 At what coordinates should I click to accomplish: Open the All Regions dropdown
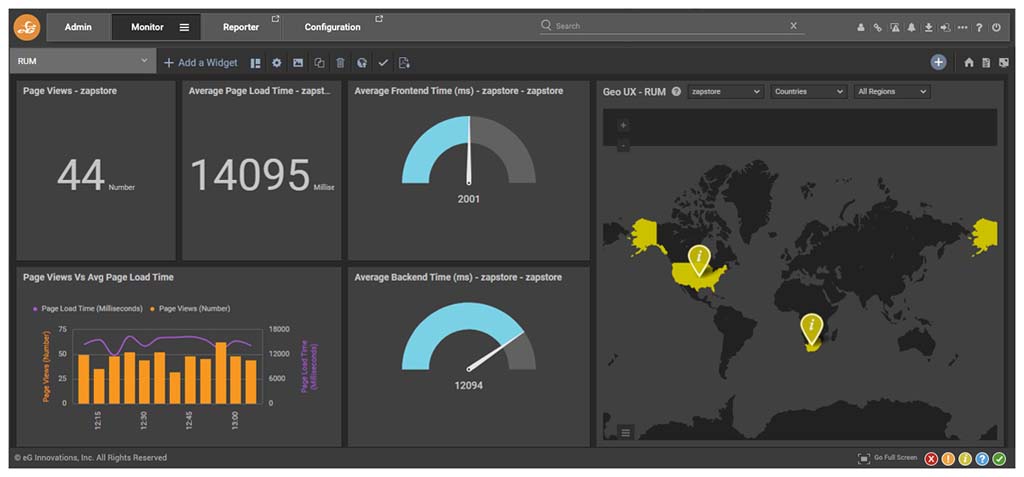click(891, 92)
